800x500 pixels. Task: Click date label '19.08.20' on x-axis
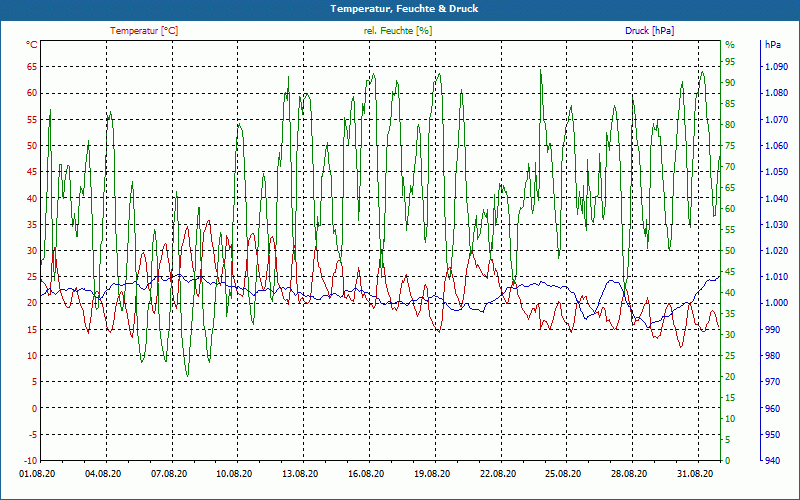(x=432, y=473)
